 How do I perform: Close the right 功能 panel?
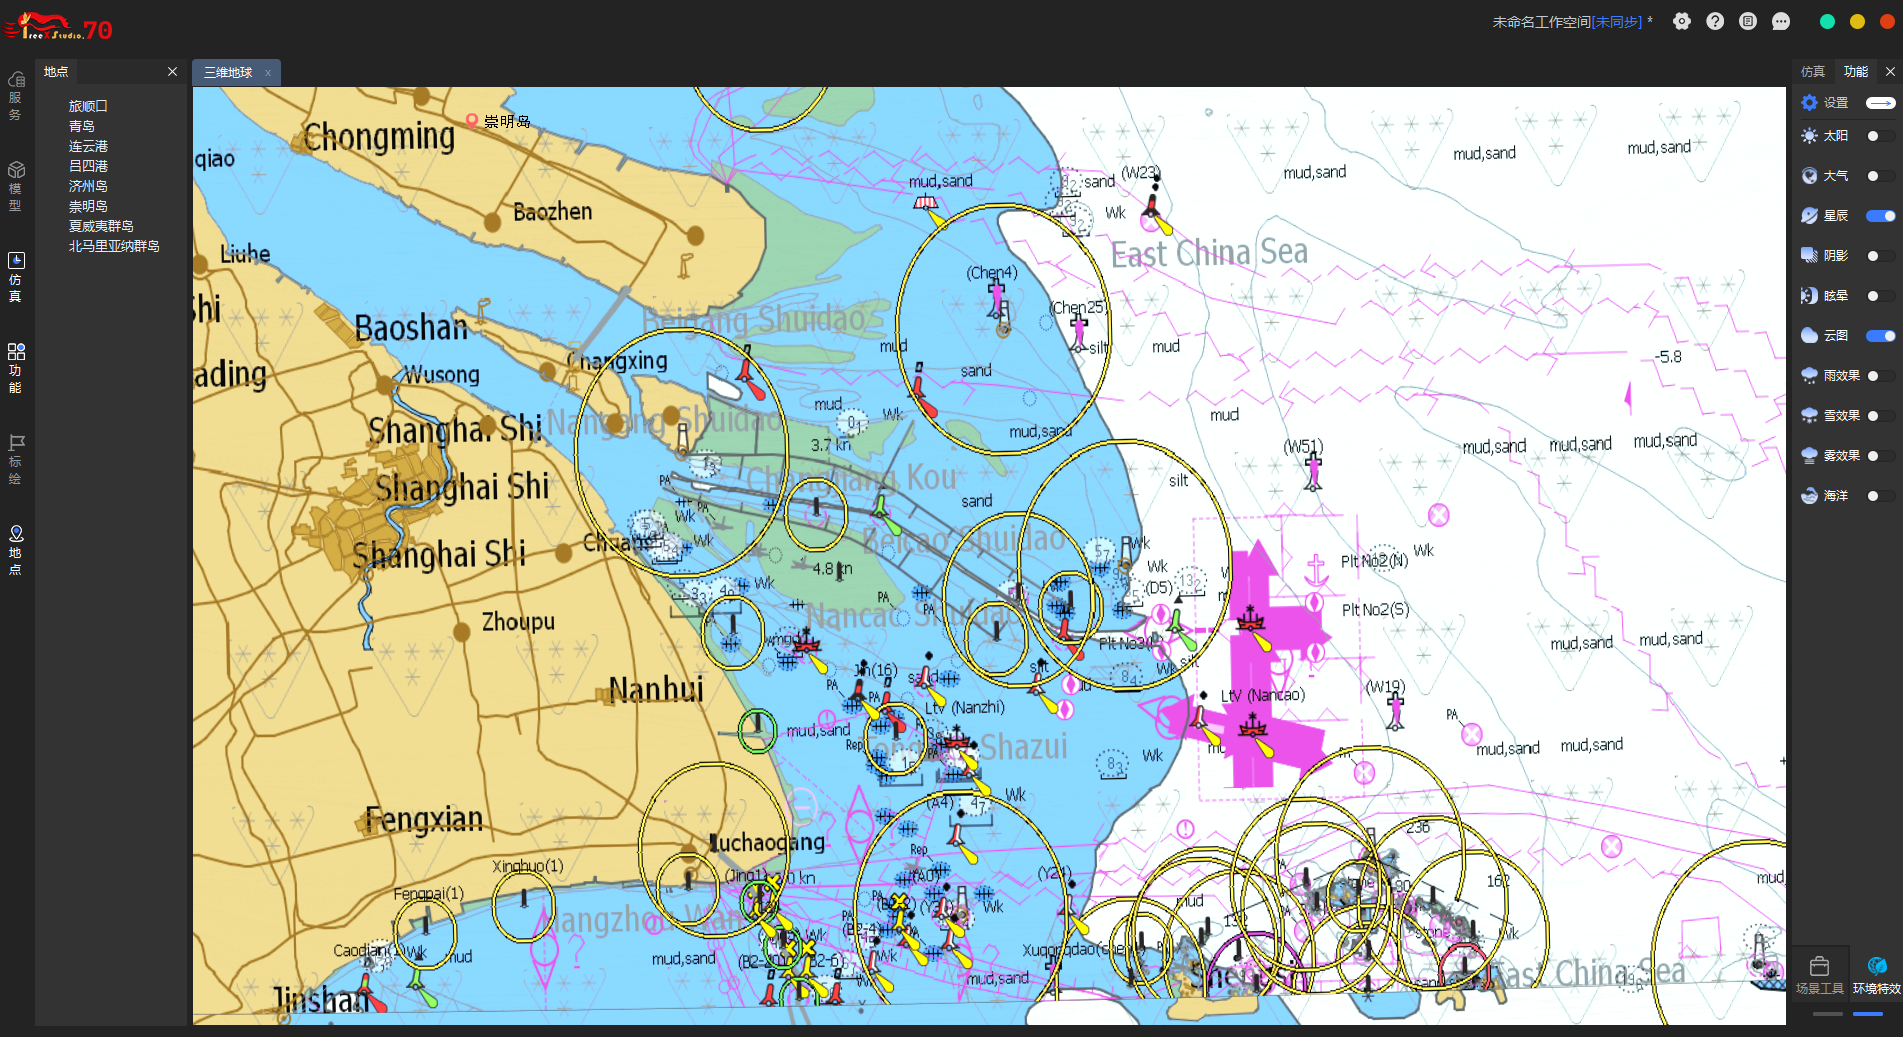click(1890, 72)
